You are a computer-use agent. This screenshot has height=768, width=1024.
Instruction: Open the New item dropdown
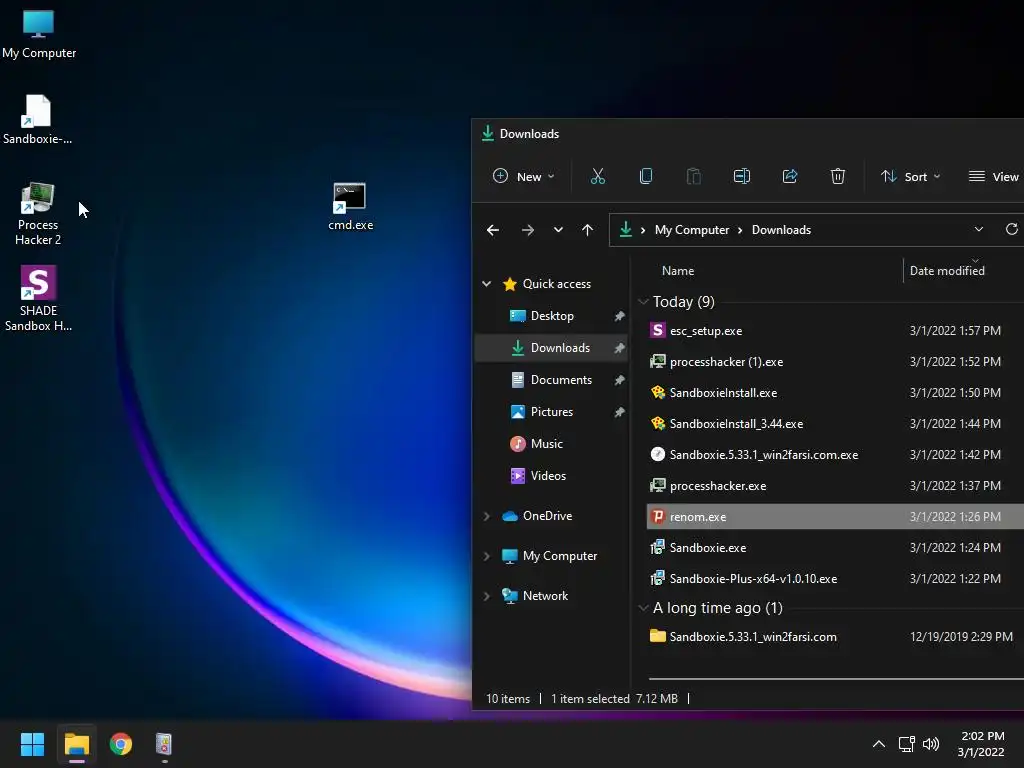[524, 176]
